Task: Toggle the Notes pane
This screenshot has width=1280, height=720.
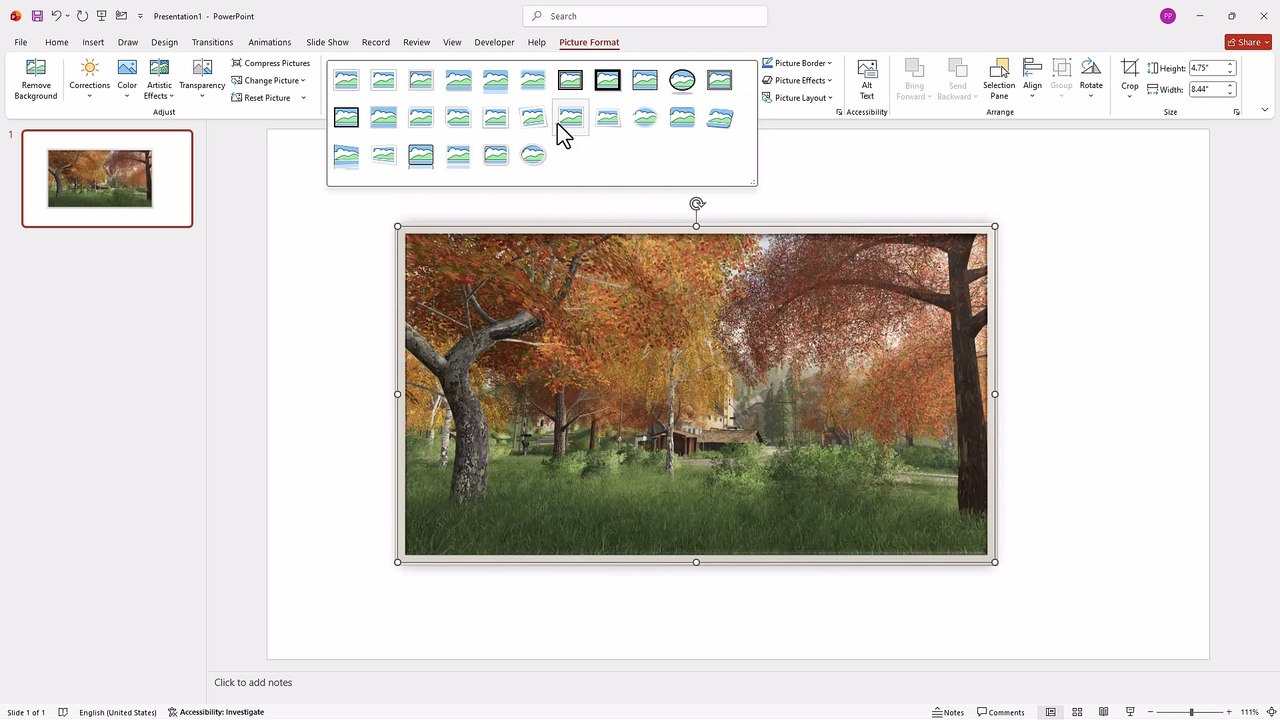Action: [948, 712]
